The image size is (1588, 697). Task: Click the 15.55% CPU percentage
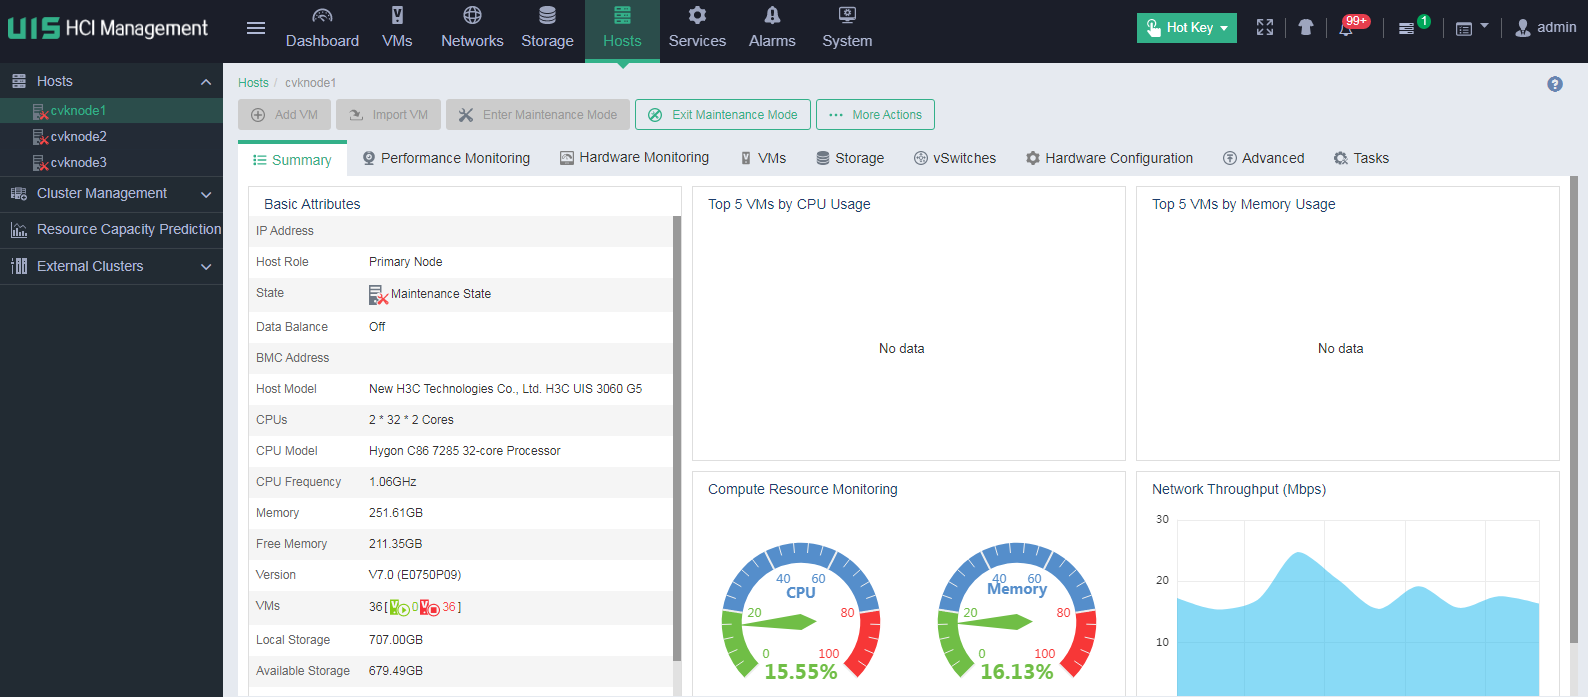801,672
